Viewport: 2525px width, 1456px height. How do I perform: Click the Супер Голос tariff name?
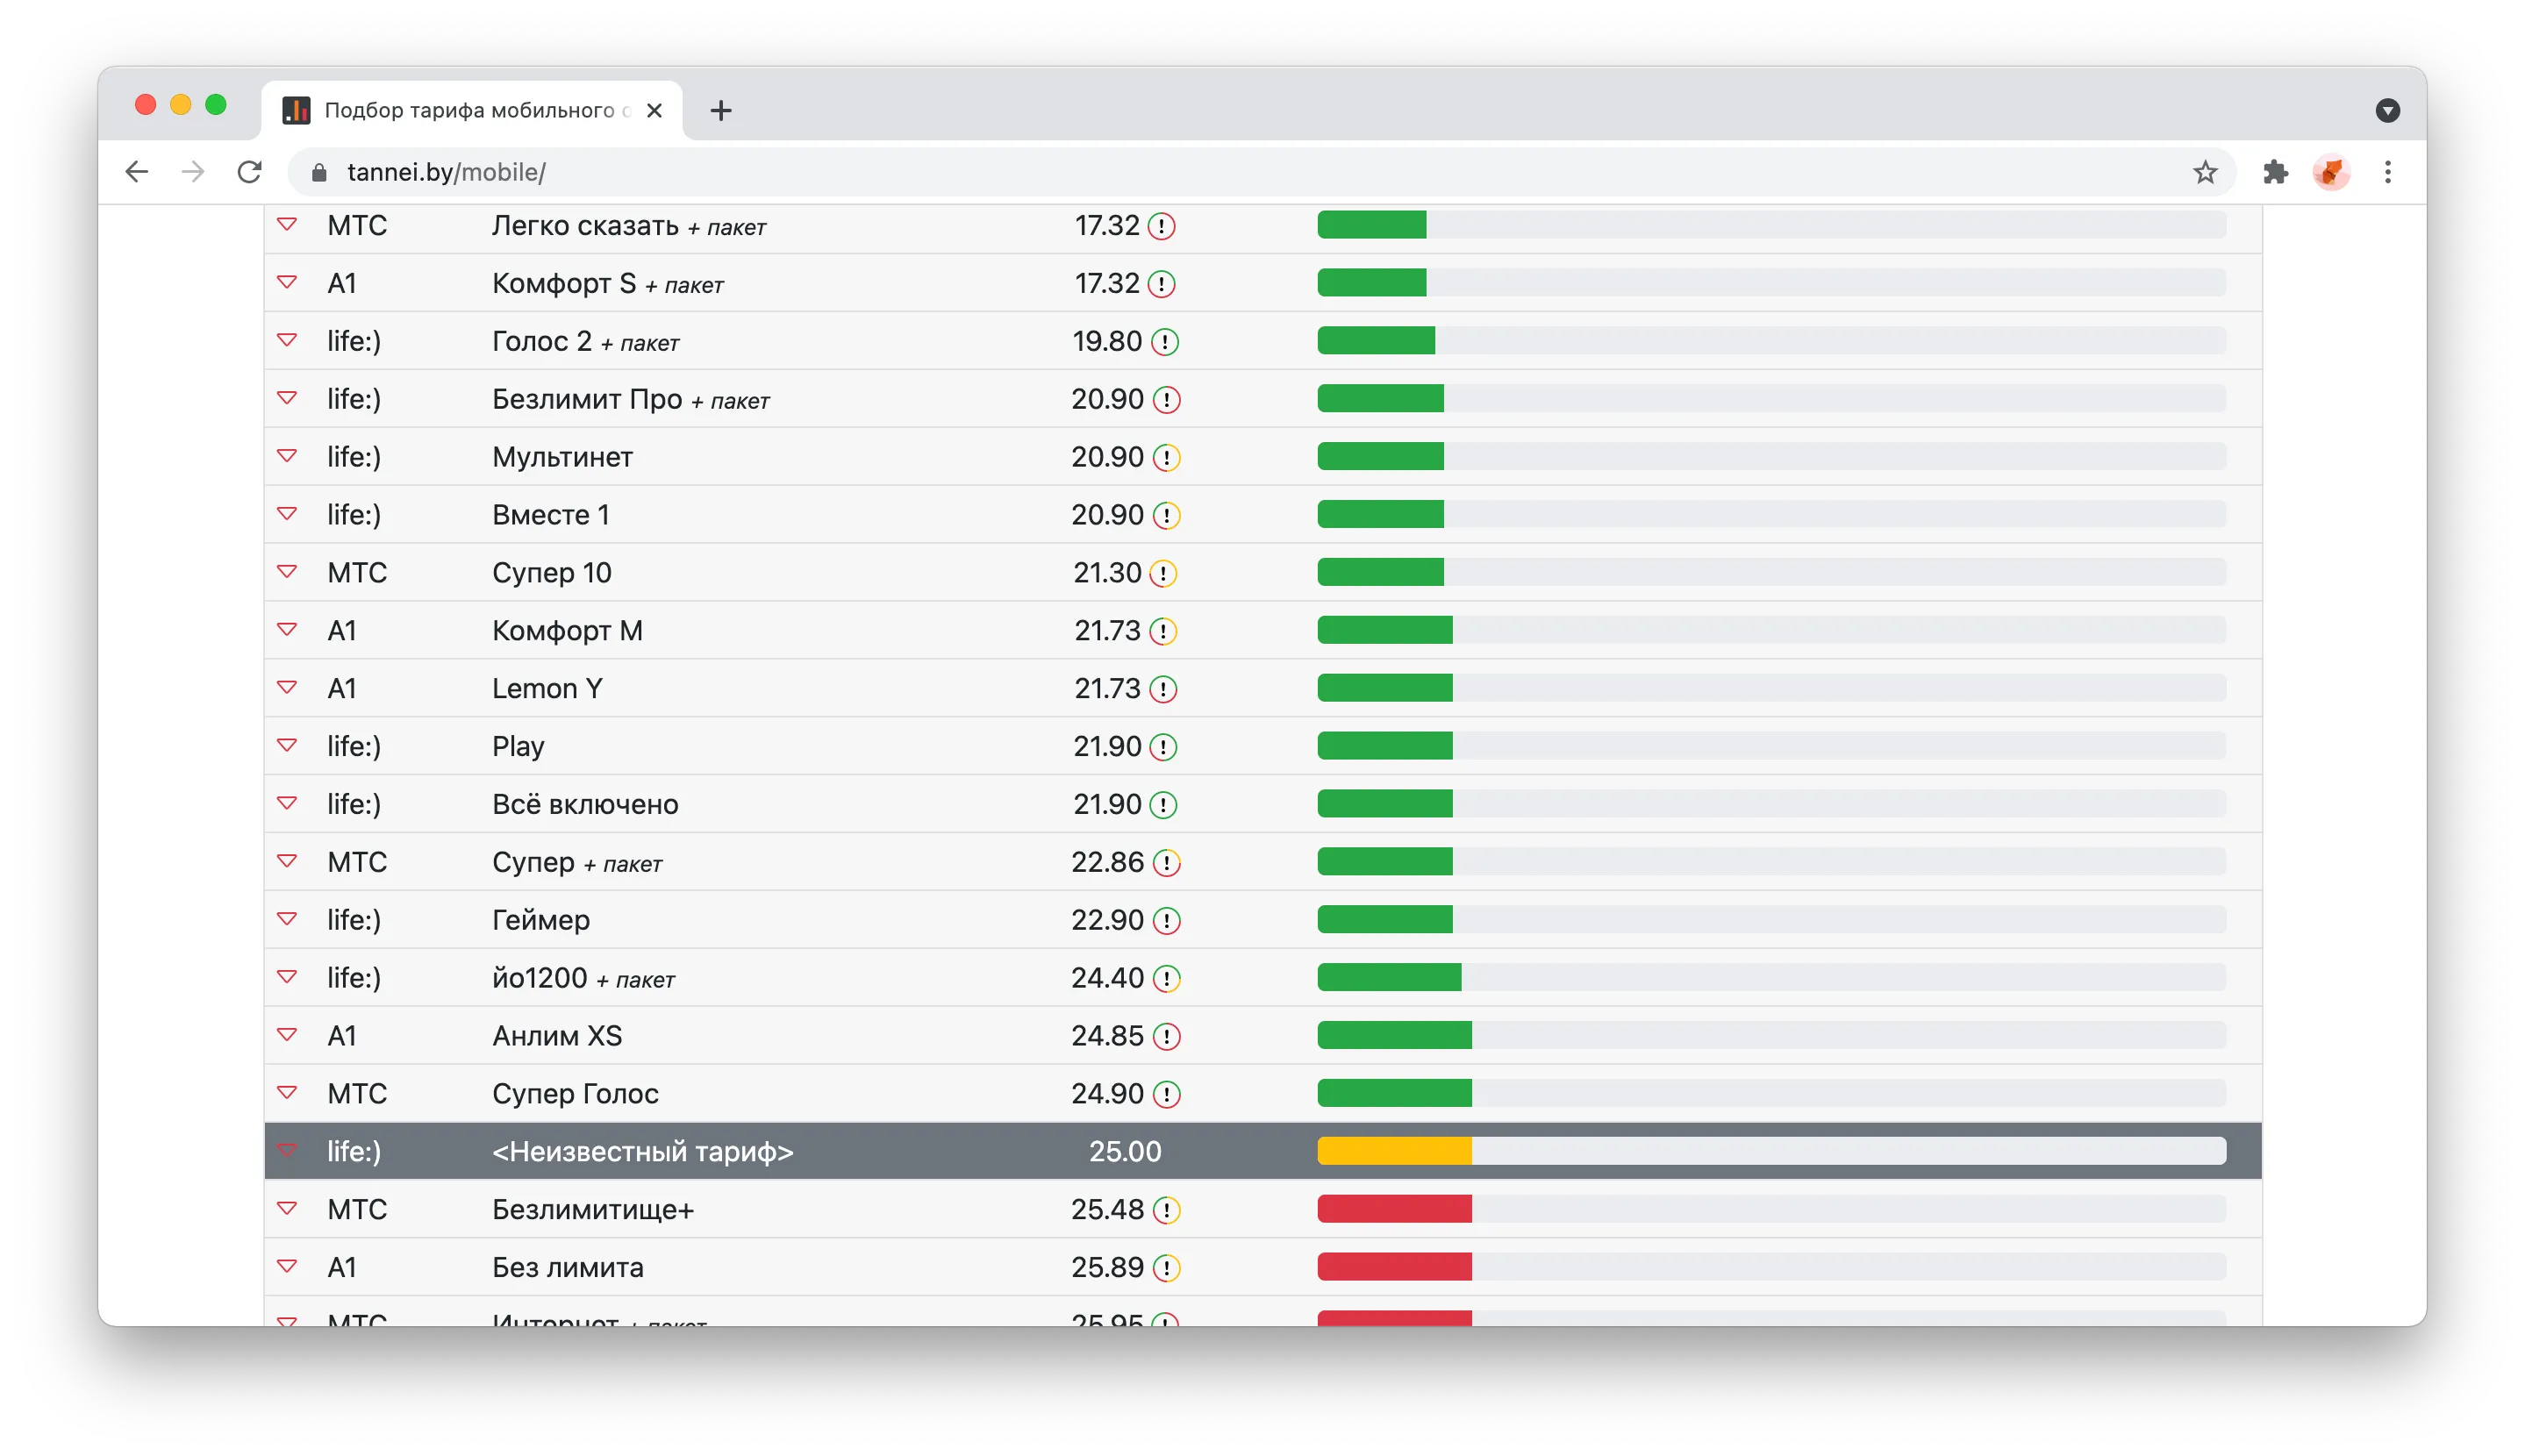click(575, 1094)
